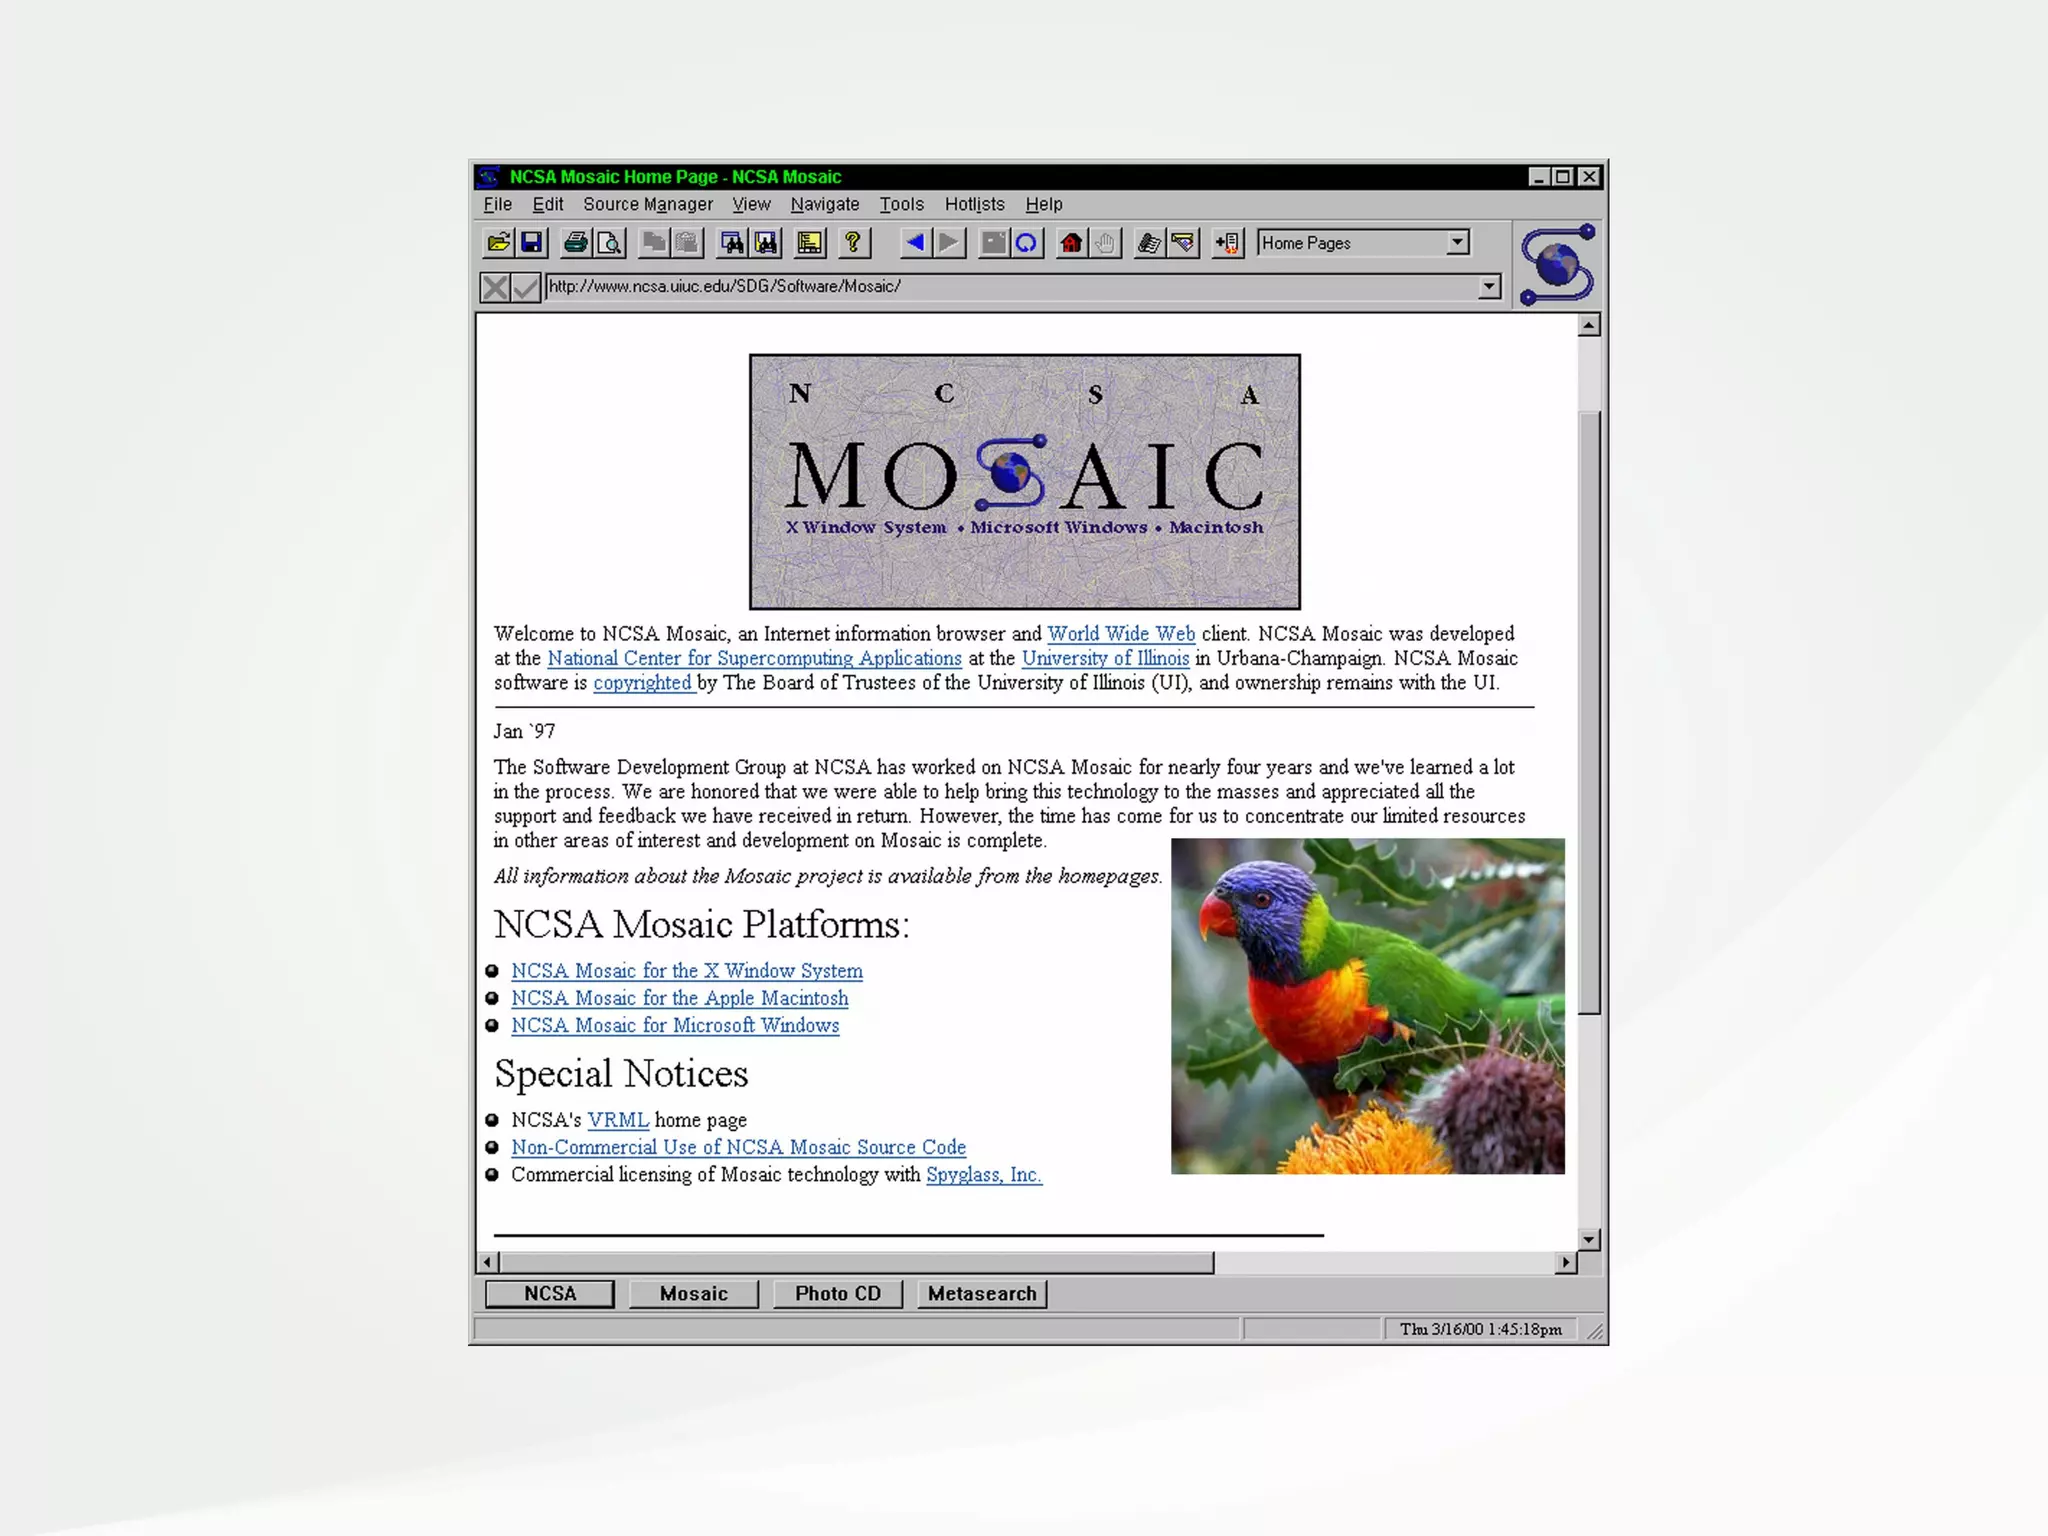Go to Home with red house icon
Screen dimensions: 2048x1536
pos(1071,243)
